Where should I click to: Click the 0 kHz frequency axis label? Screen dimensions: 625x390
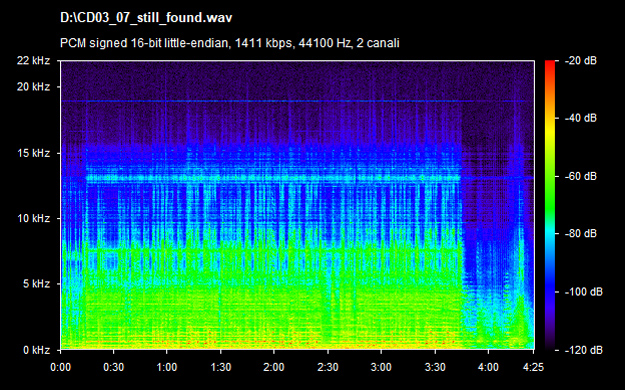click(36, 350)
